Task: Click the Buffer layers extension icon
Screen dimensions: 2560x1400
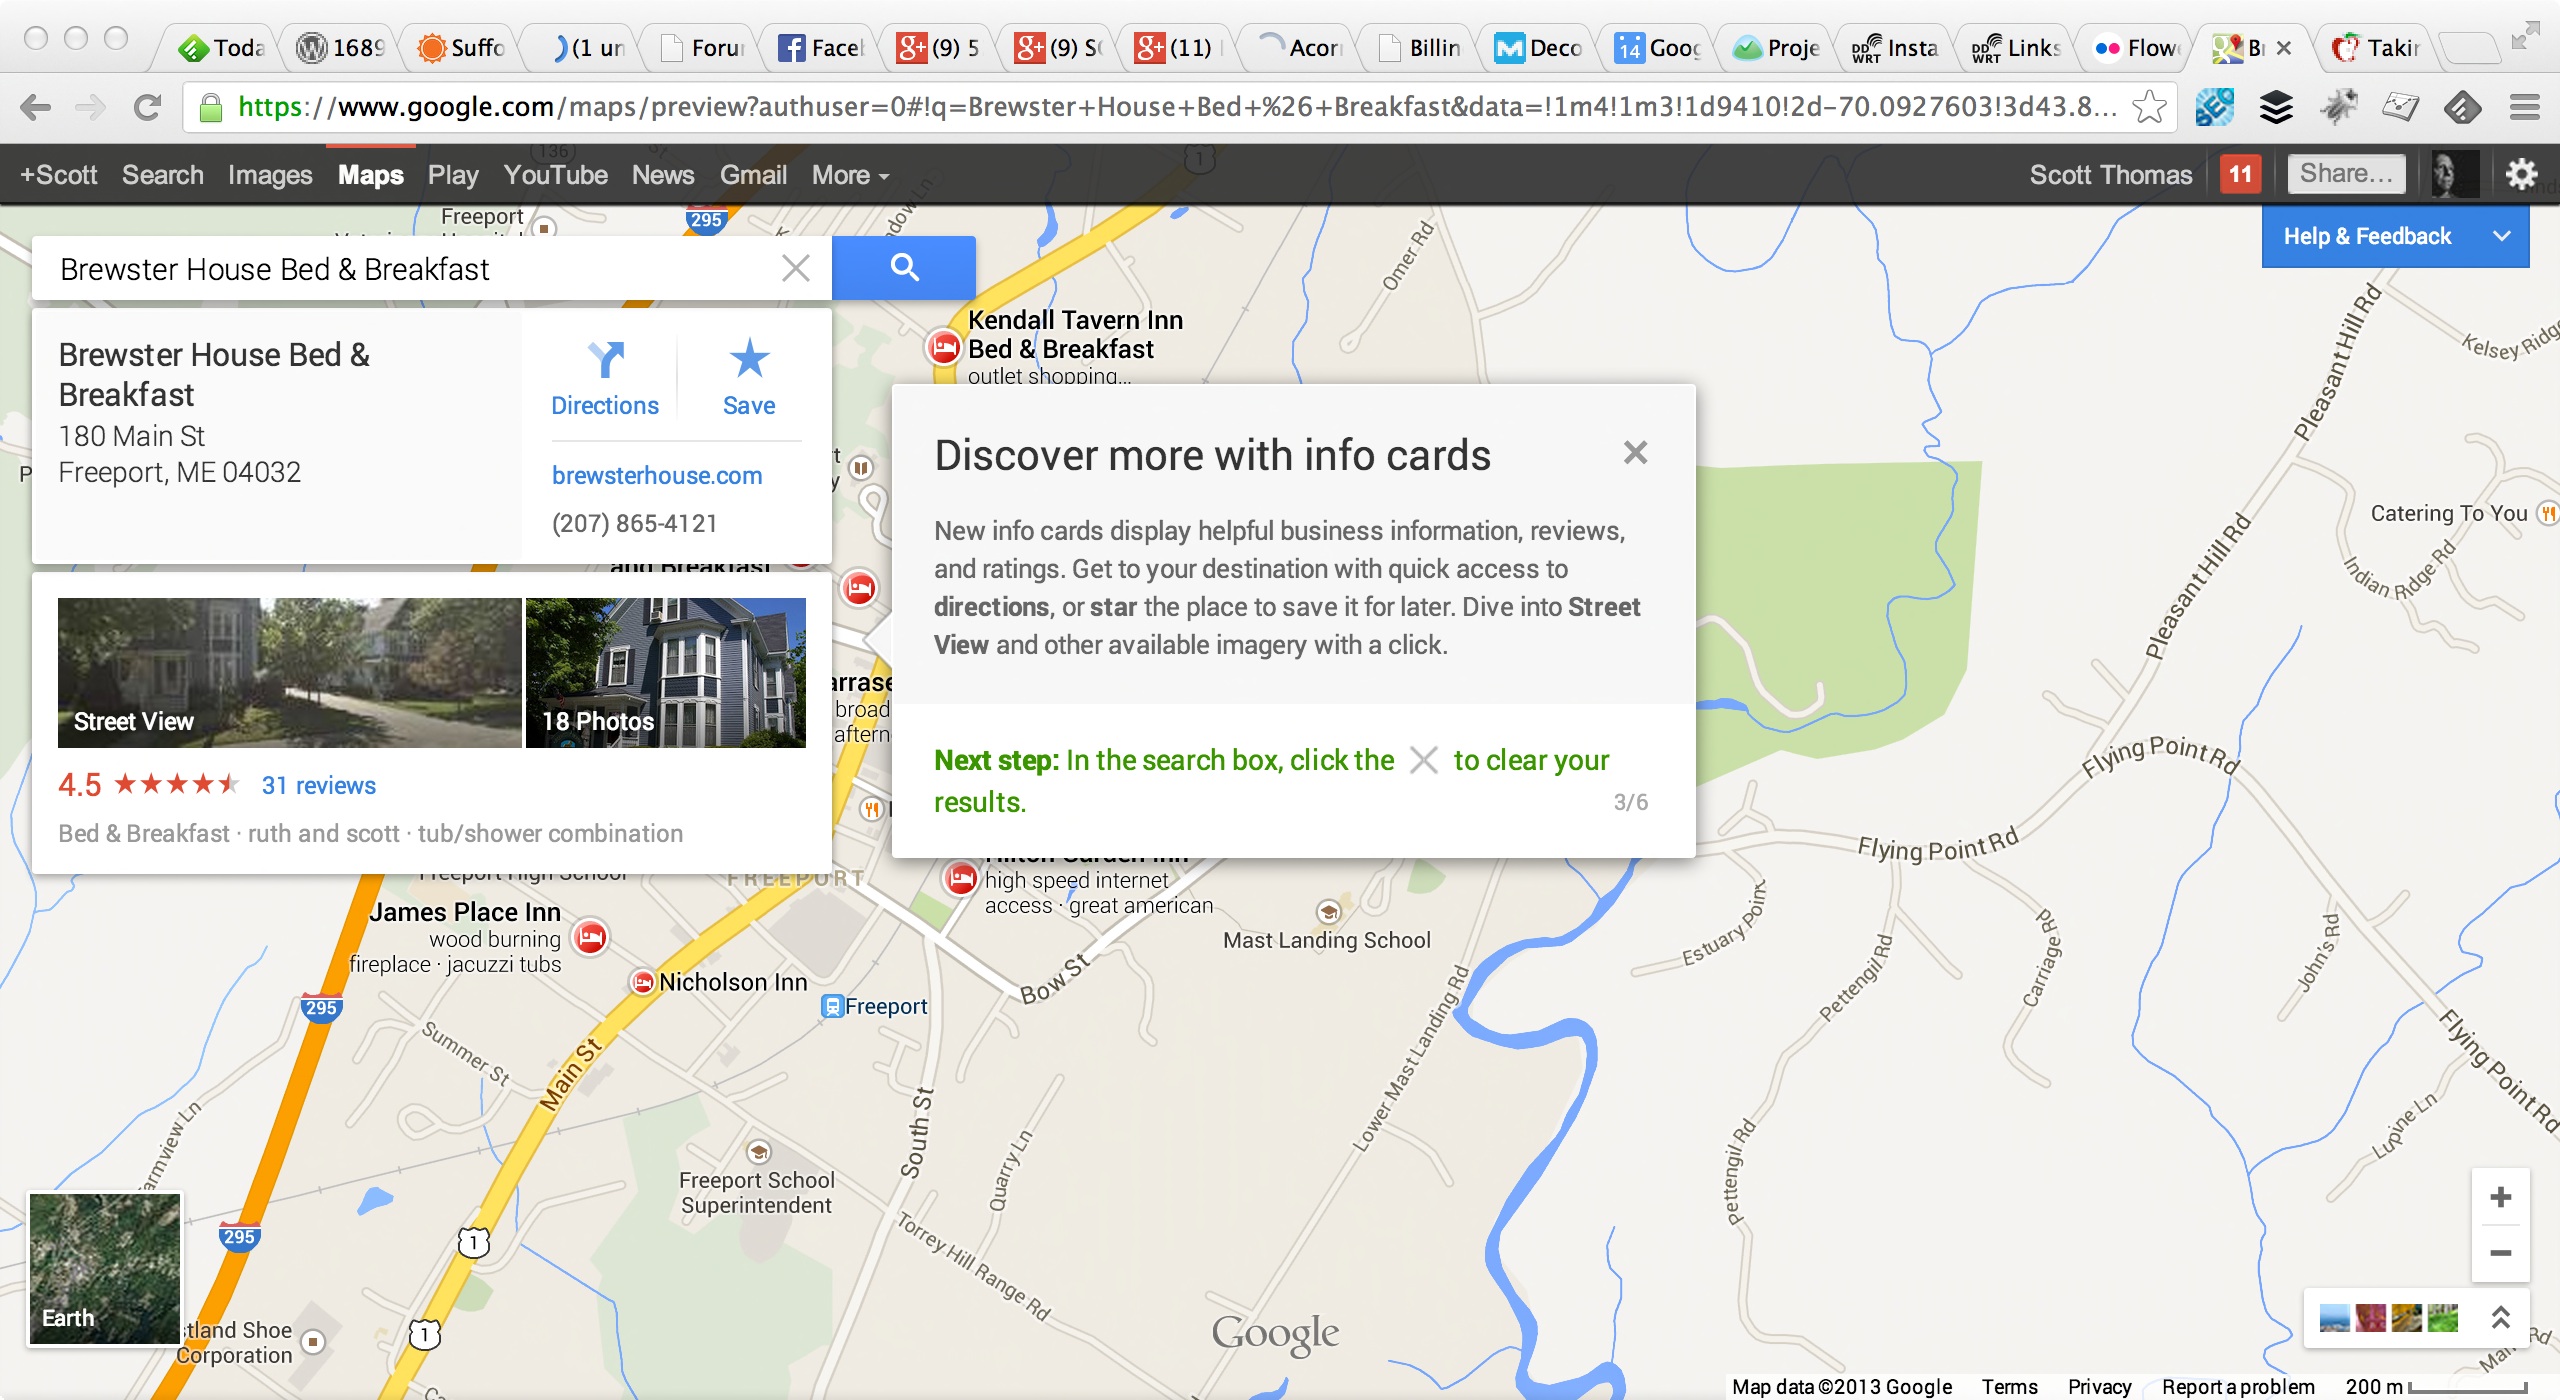Action: point(2276,107)
